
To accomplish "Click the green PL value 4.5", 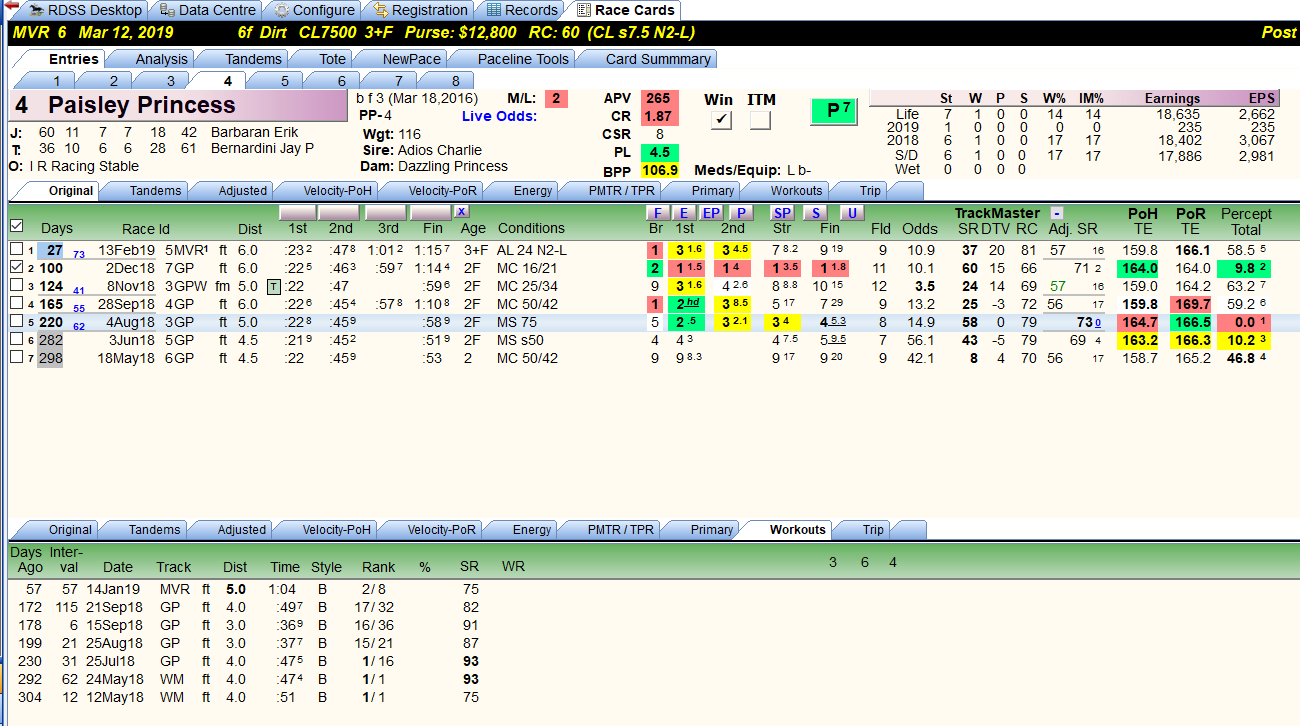I will (x=659, y=153).
